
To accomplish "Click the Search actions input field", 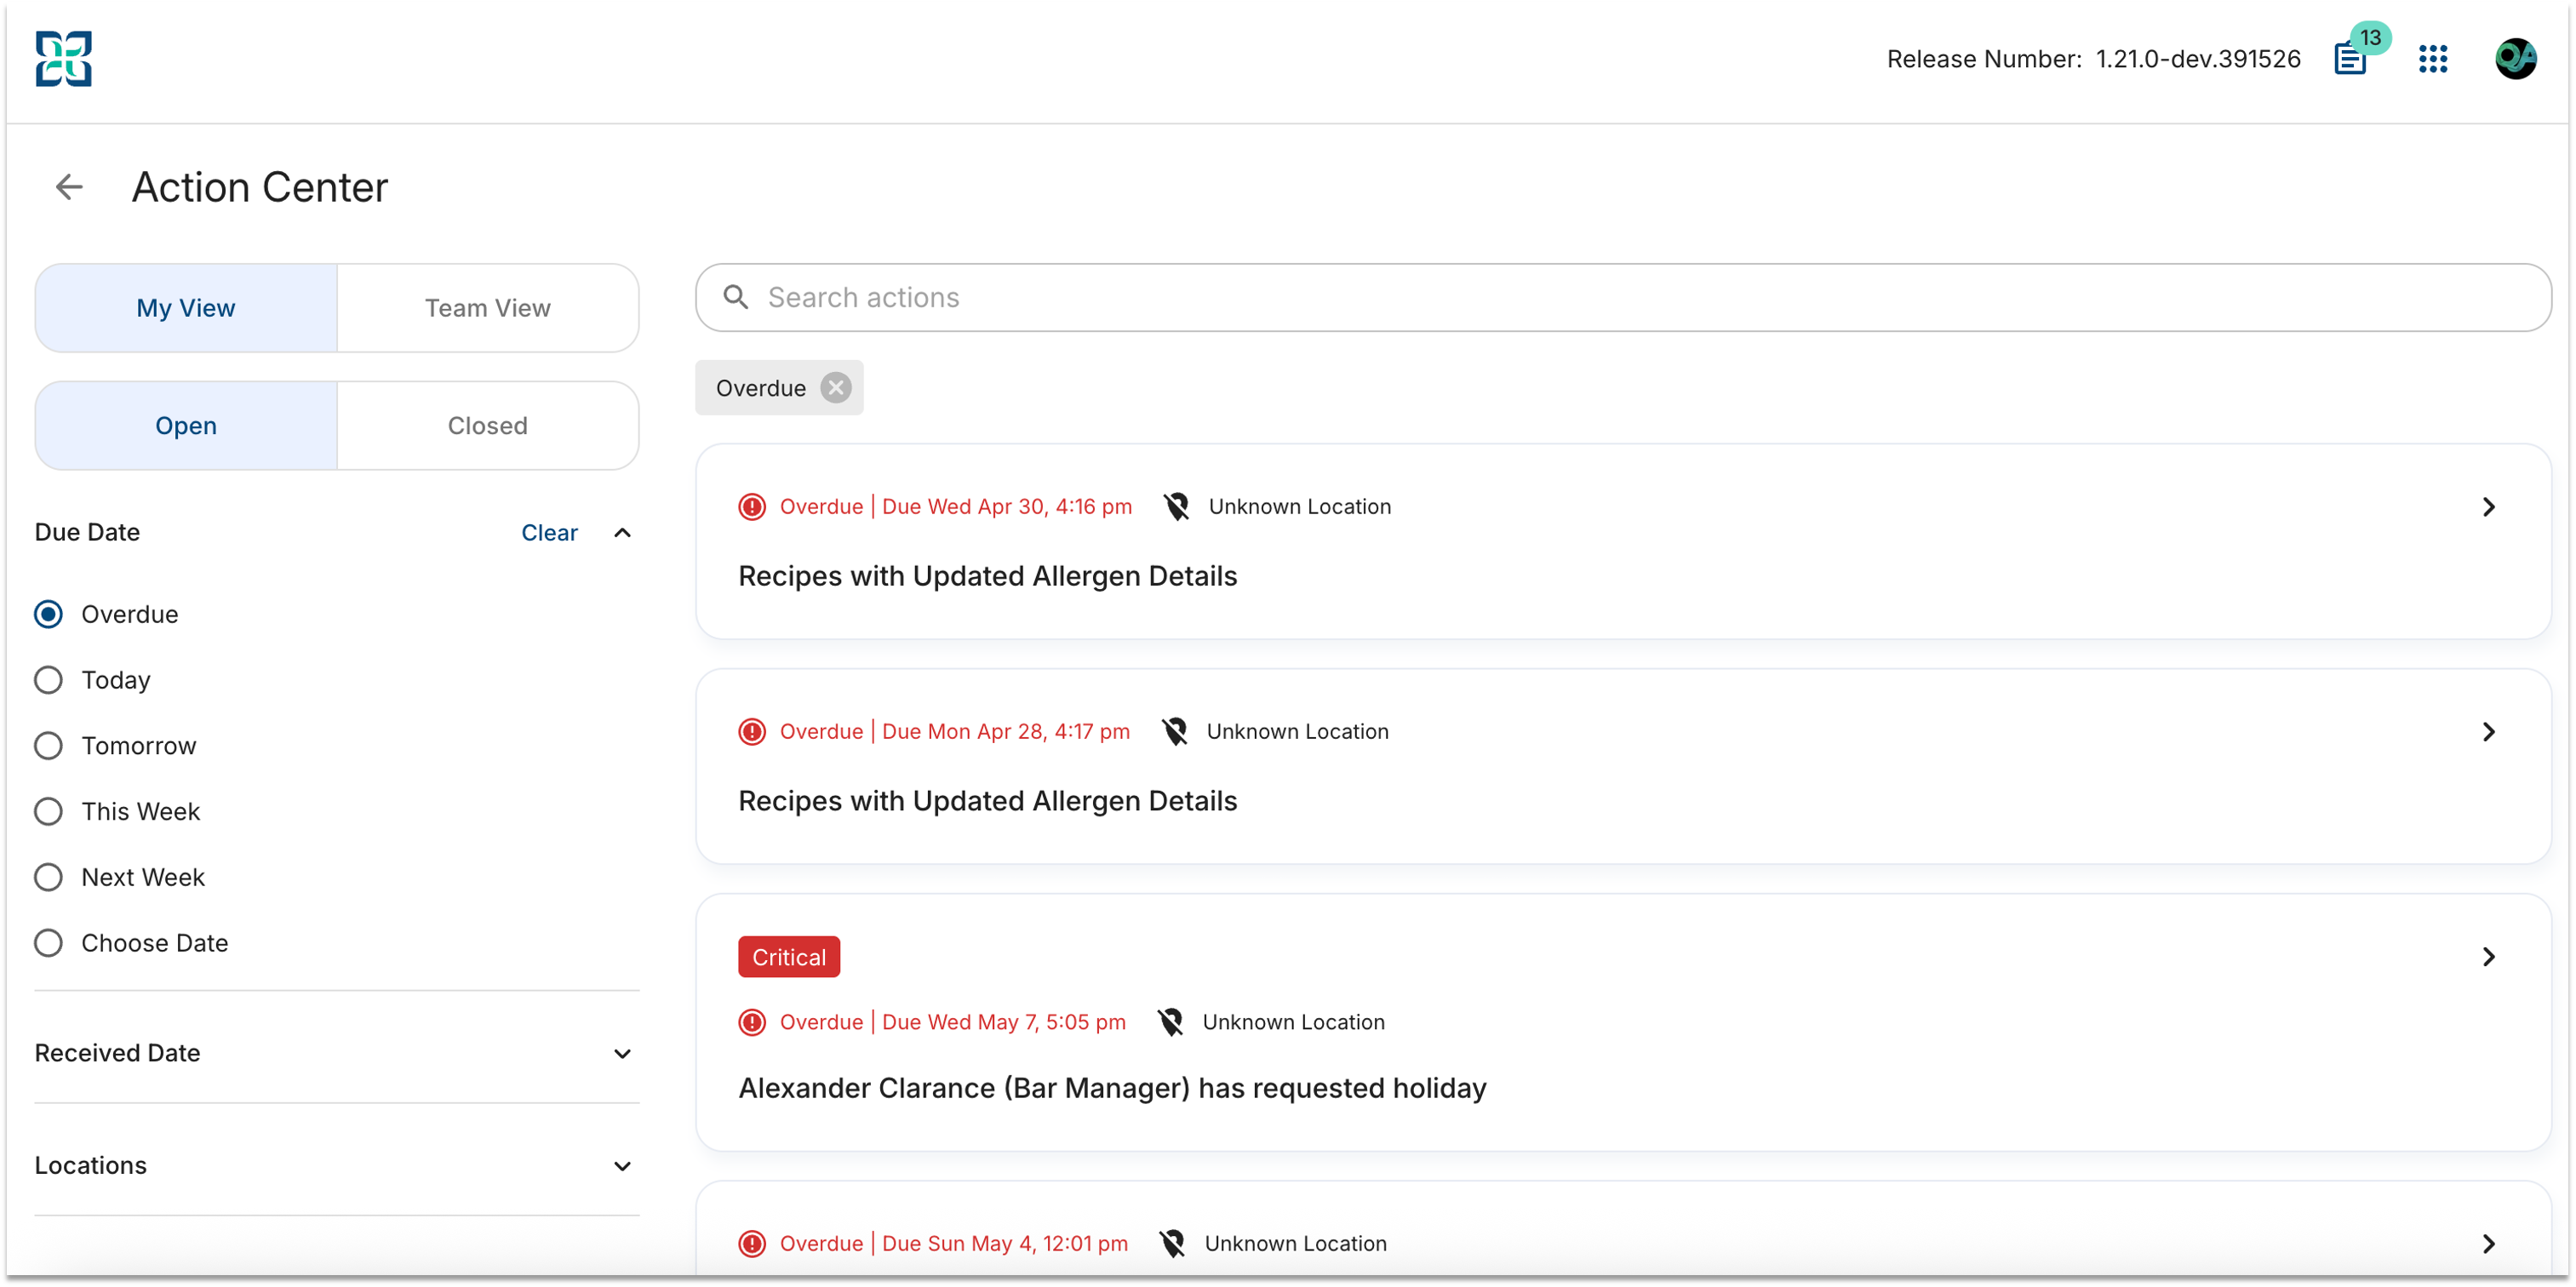I will point(1623,297).
